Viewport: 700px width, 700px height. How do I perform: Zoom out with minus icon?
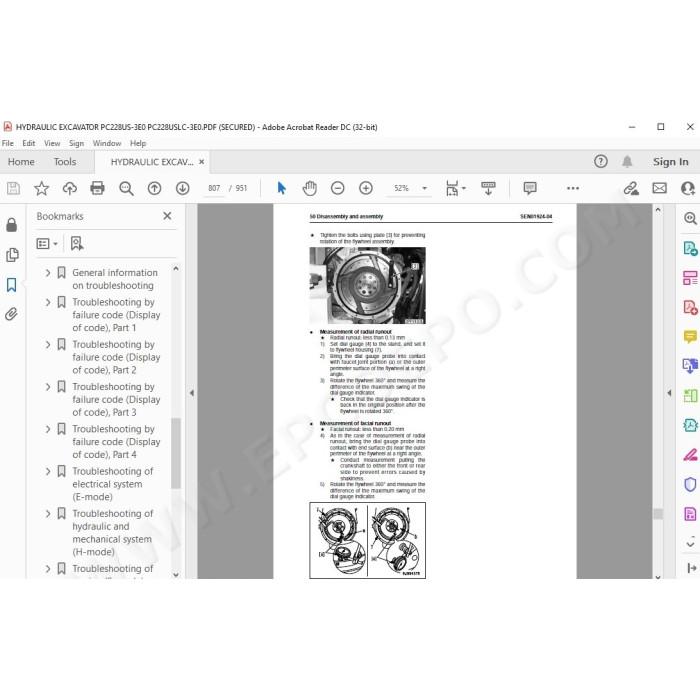(x=338, y=188)
